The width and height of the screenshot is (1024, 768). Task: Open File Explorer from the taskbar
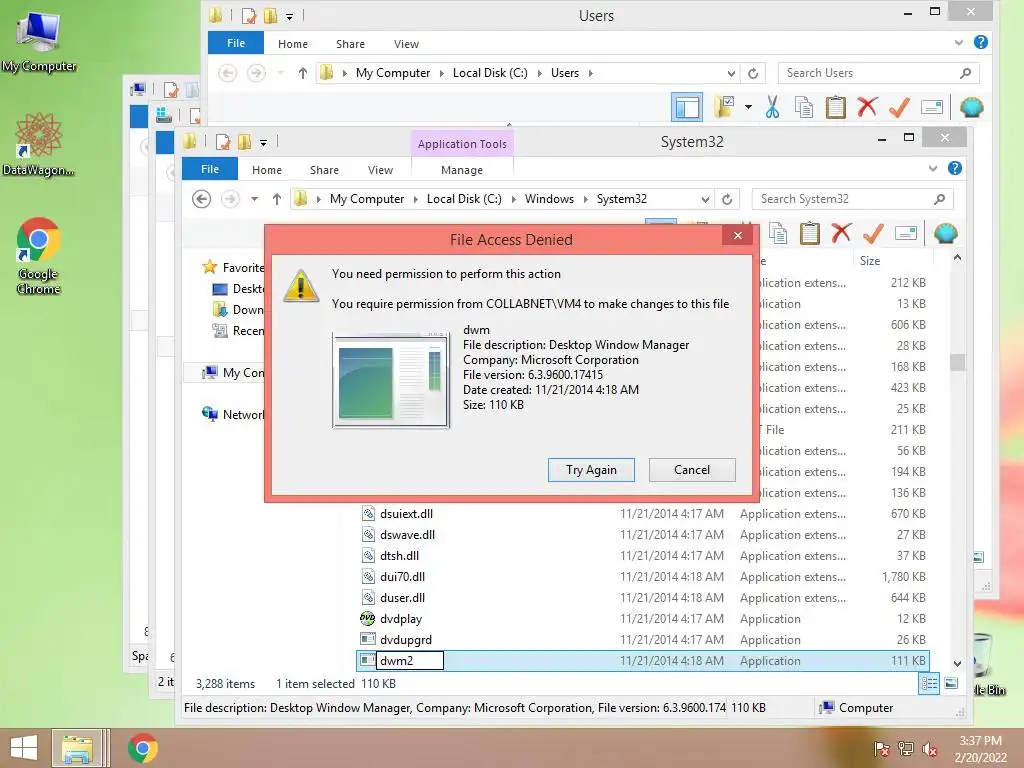(76, 748)
